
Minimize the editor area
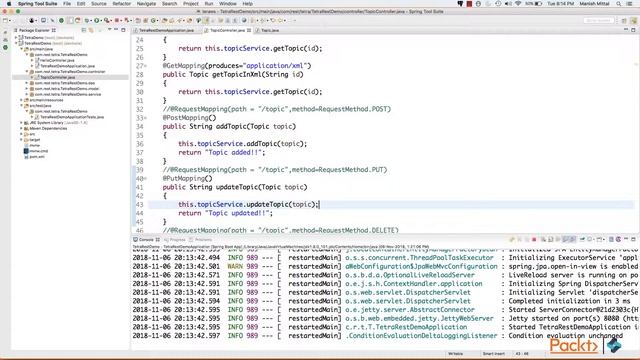626,30
